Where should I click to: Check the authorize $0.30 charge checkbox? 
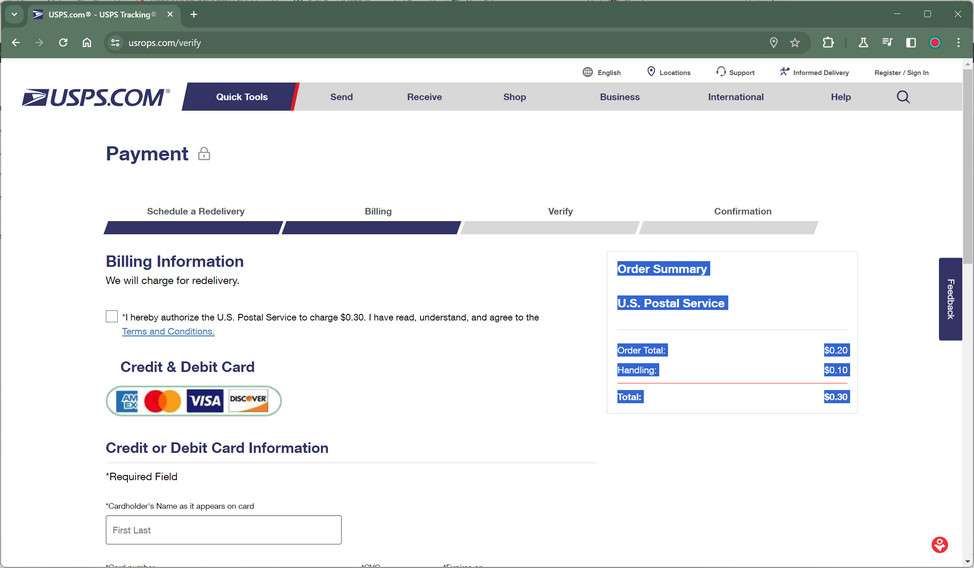tap(112, 316)
